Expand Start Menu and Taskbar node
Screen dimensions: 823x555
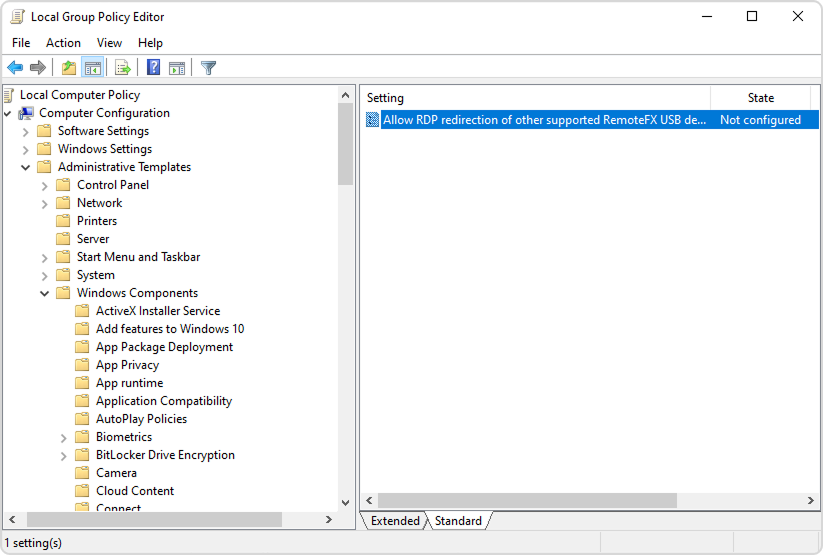tap(45, 258)
